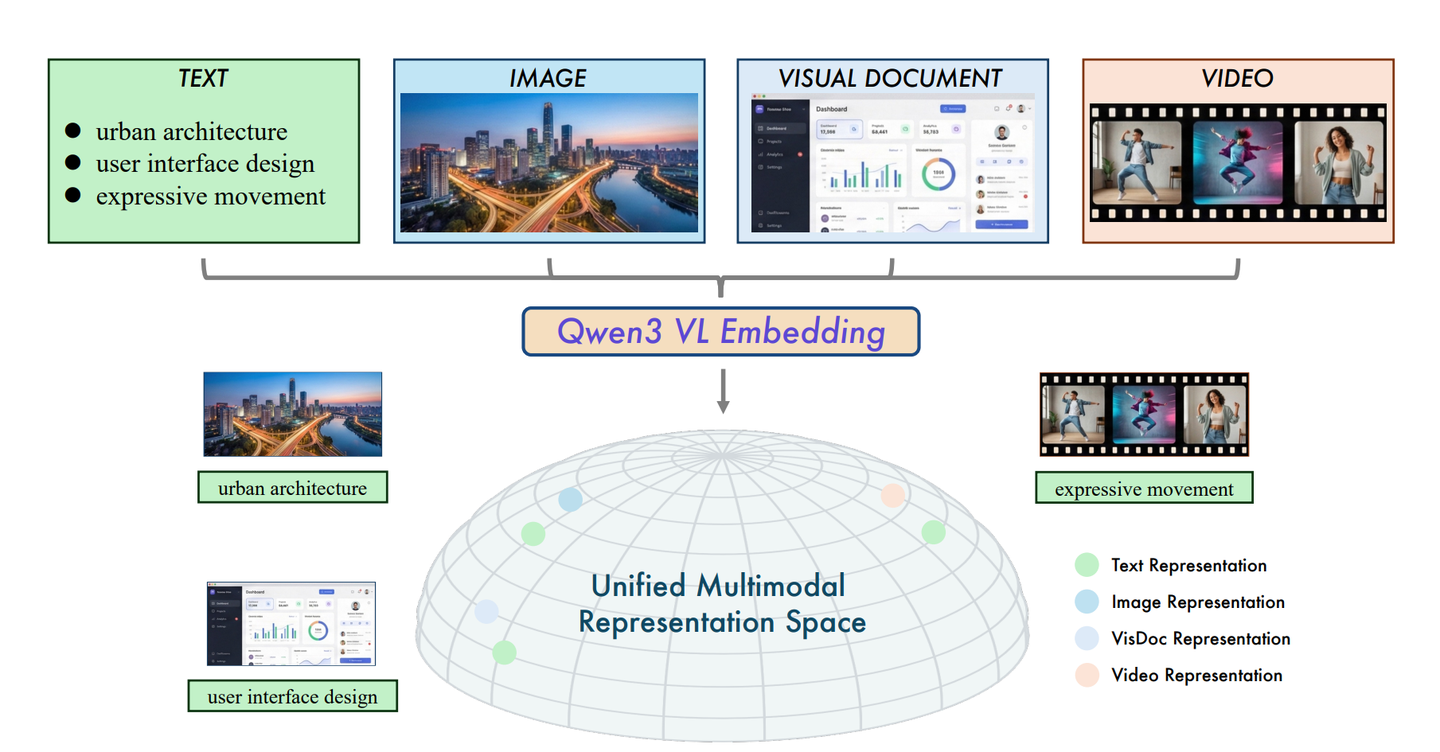This screenshot has width=1440, height=752.
Task: Pick the blue Image Representation legend dot
Action: (1086, 602)
